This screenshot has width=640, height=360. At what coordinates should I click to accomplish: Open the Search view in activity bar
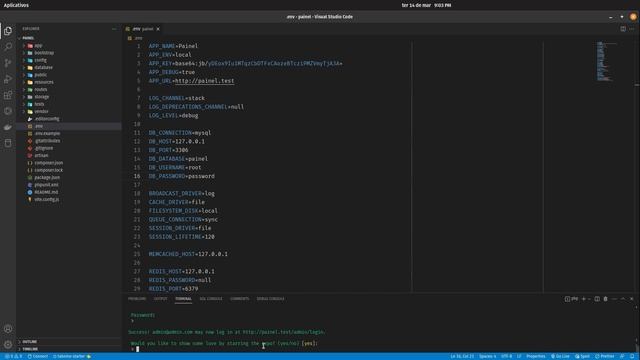(8, 47)
